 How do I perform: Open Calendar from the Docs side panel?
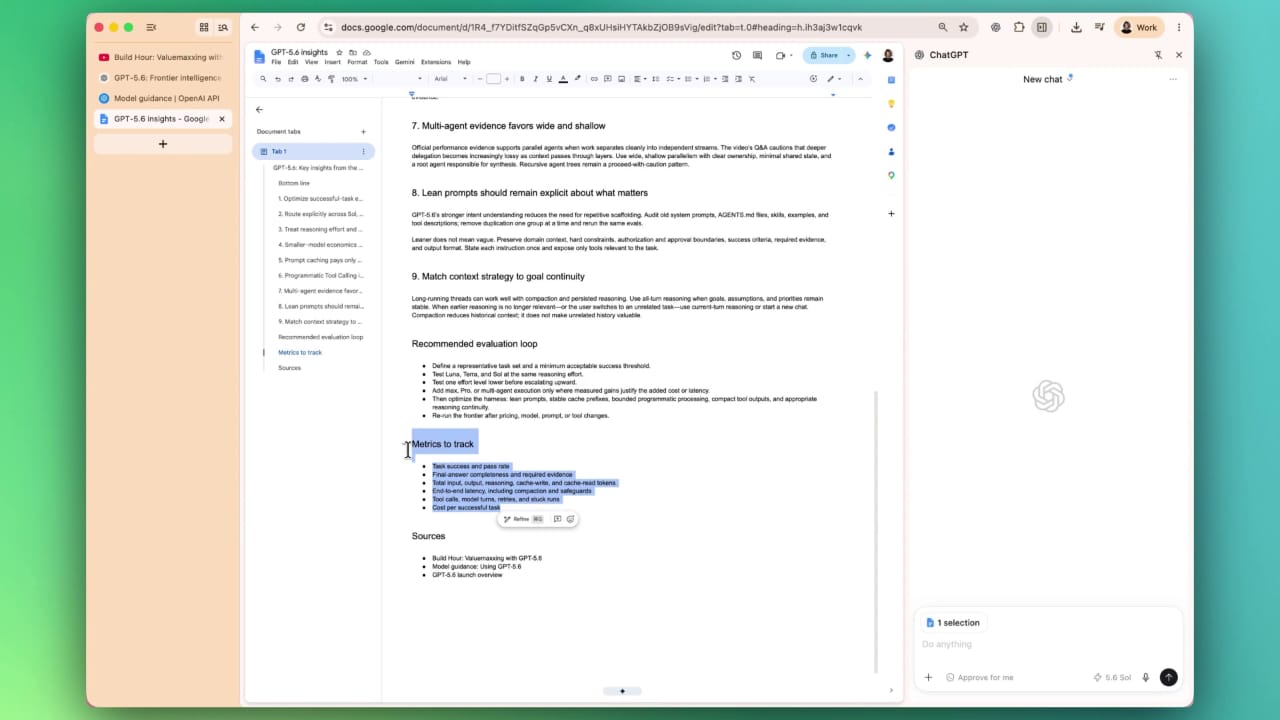[x=891, y=80]
